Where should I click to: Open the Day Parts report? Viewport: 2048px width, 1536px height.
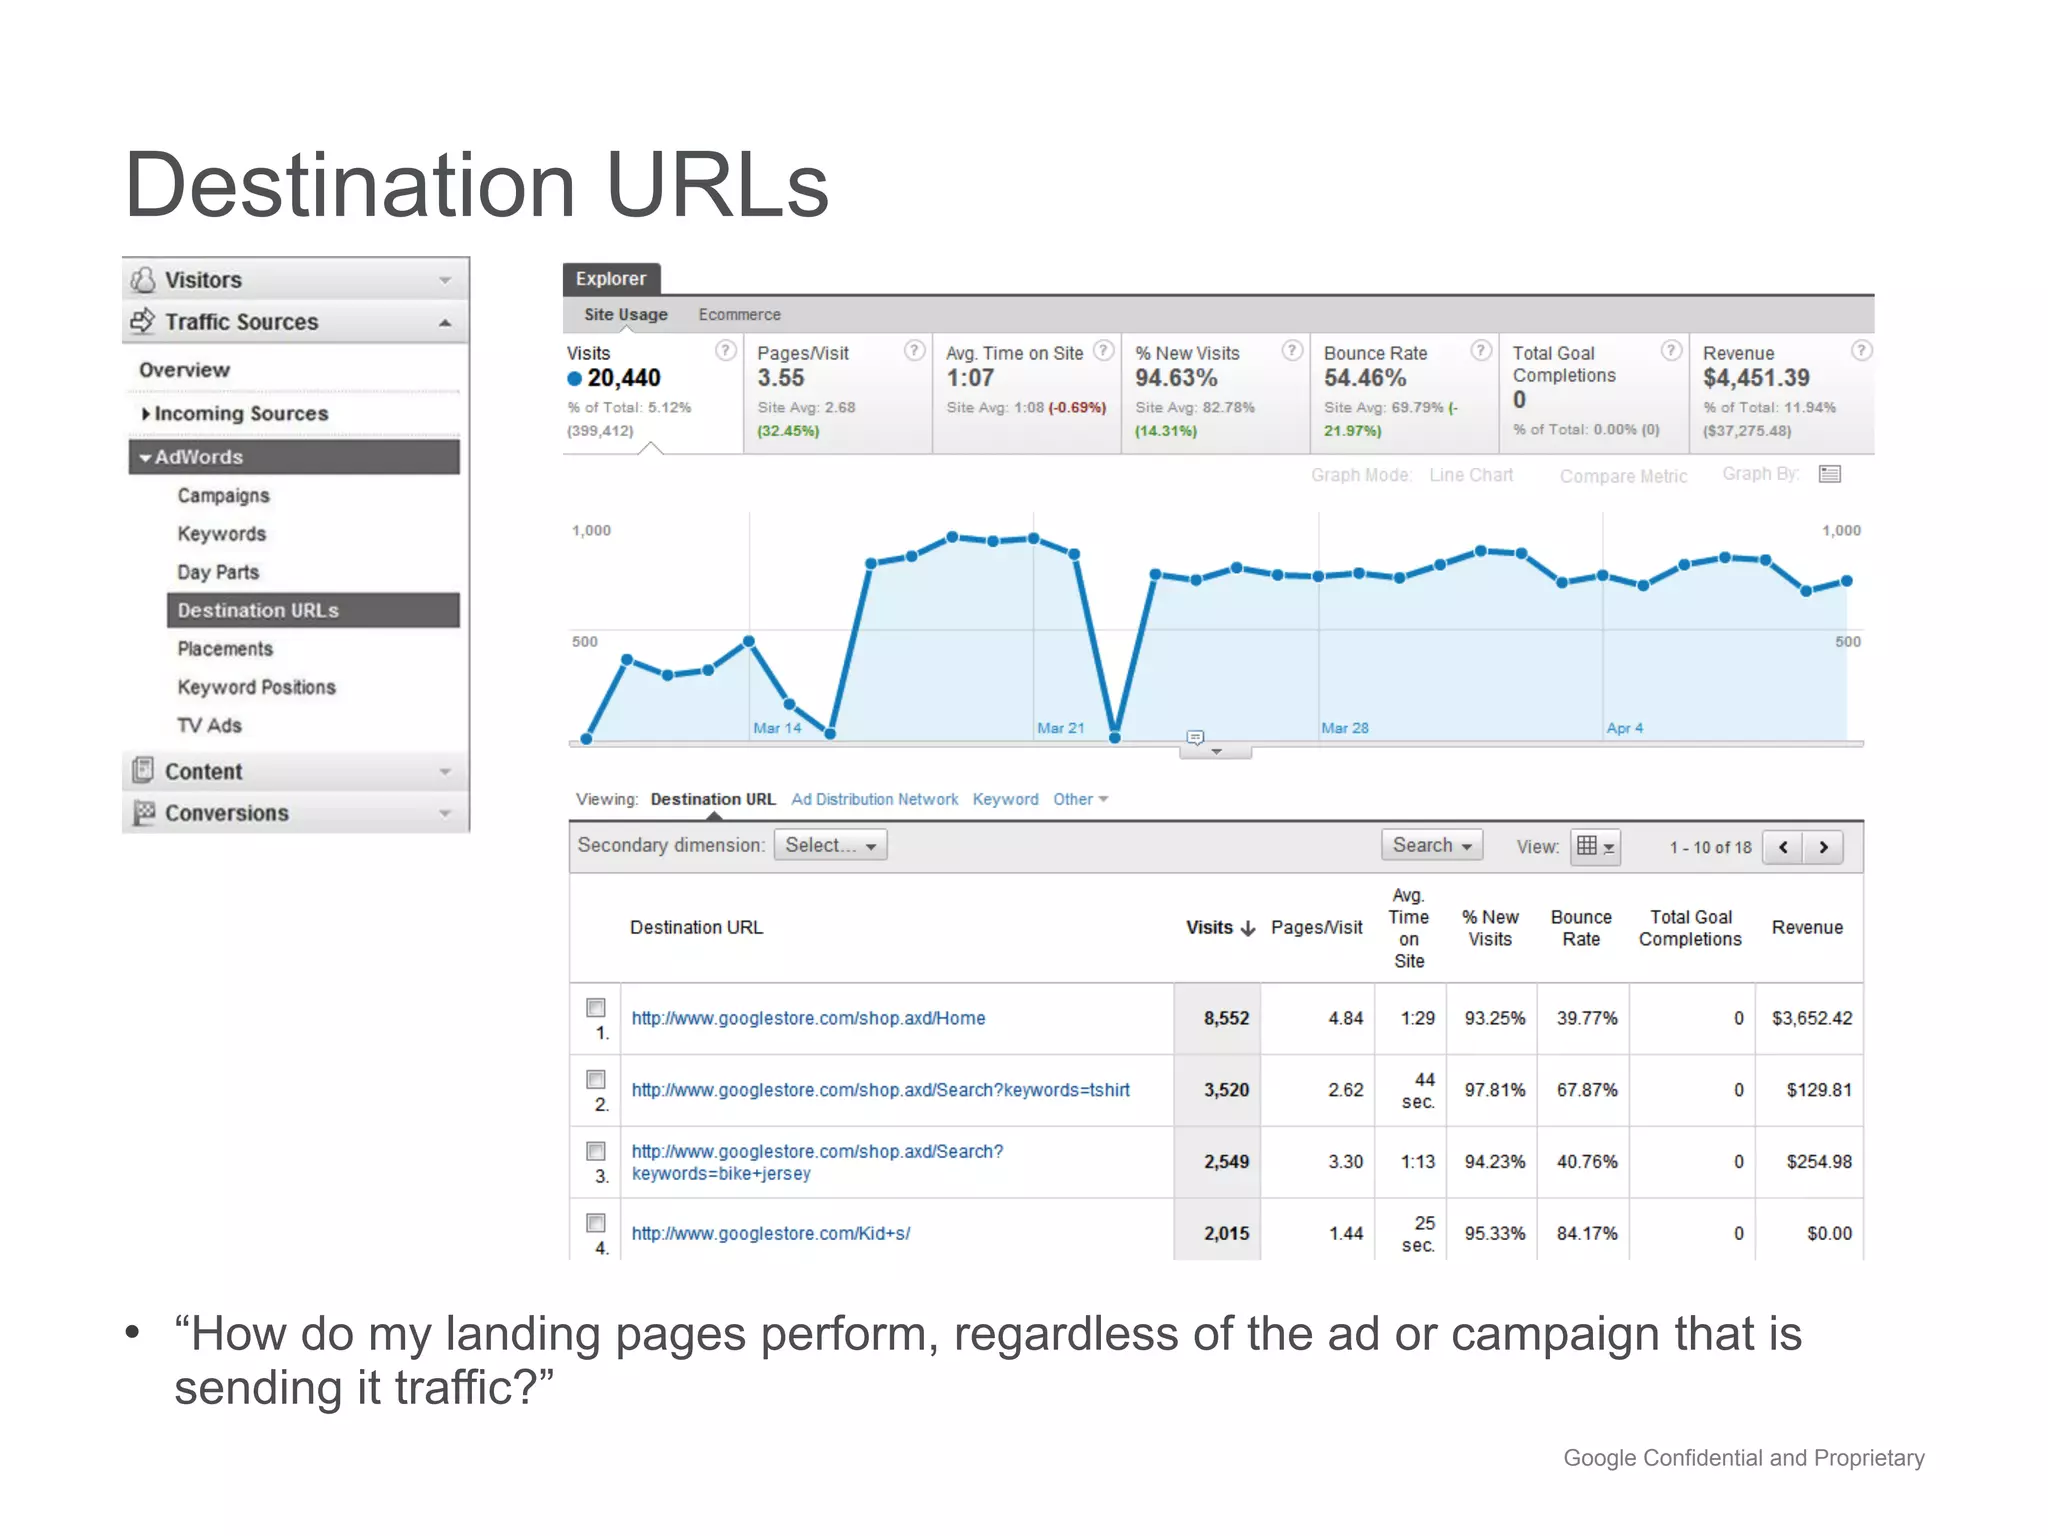[x=218, y=572]
